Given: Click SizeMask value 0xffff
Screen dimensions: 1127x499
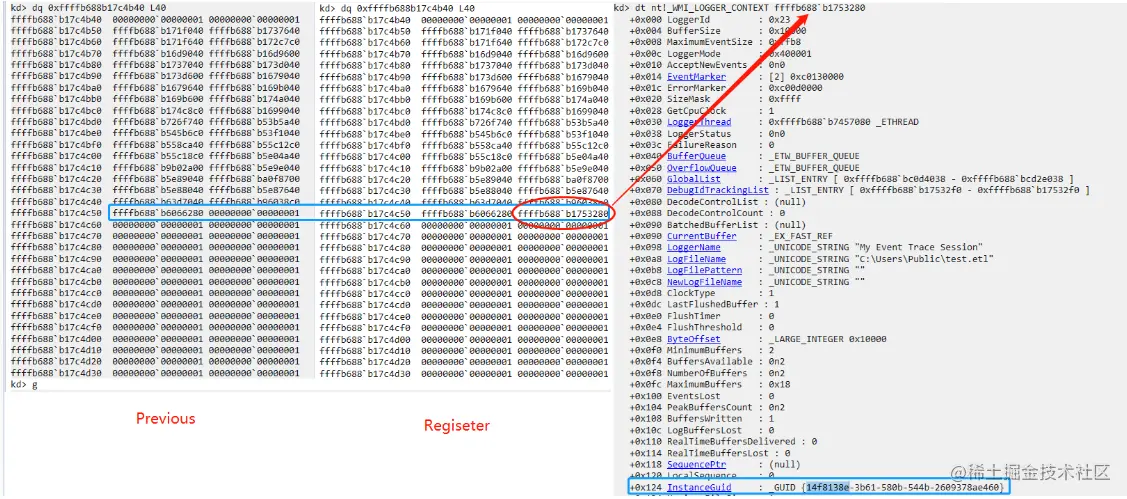Looking at the screenshot, I should point(785,99).
